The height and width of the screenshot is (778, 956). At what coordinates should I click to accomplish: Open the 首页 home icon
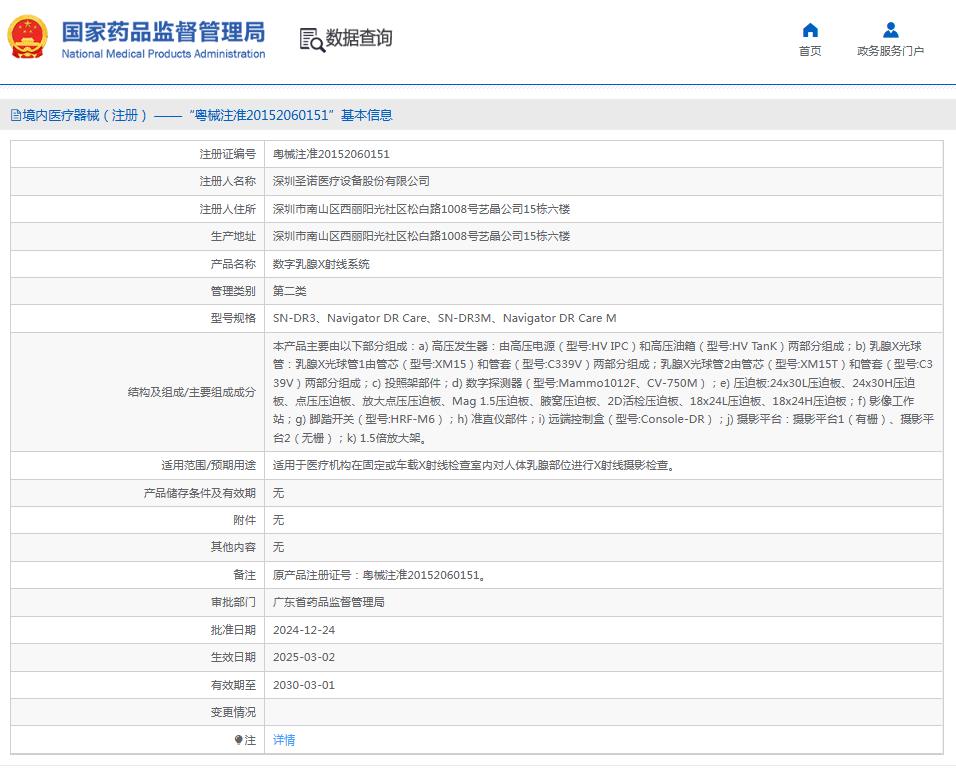[x=810, y=33]
